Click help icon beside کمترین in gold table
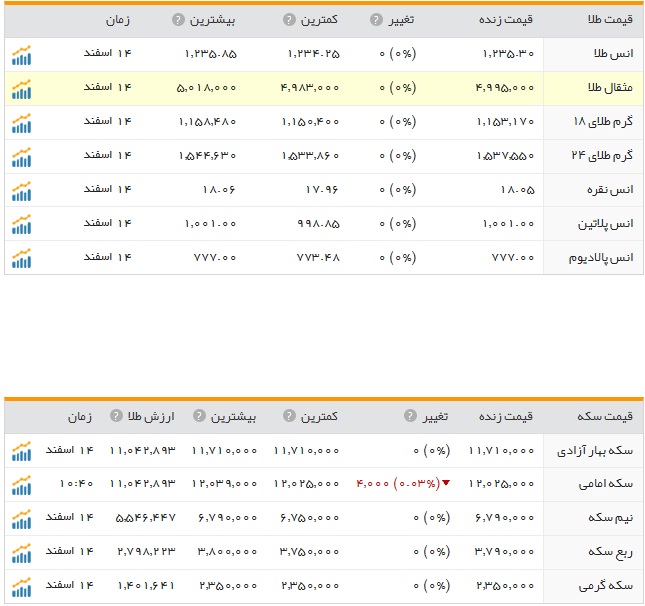645x606 pixels. tap(289, 19)
